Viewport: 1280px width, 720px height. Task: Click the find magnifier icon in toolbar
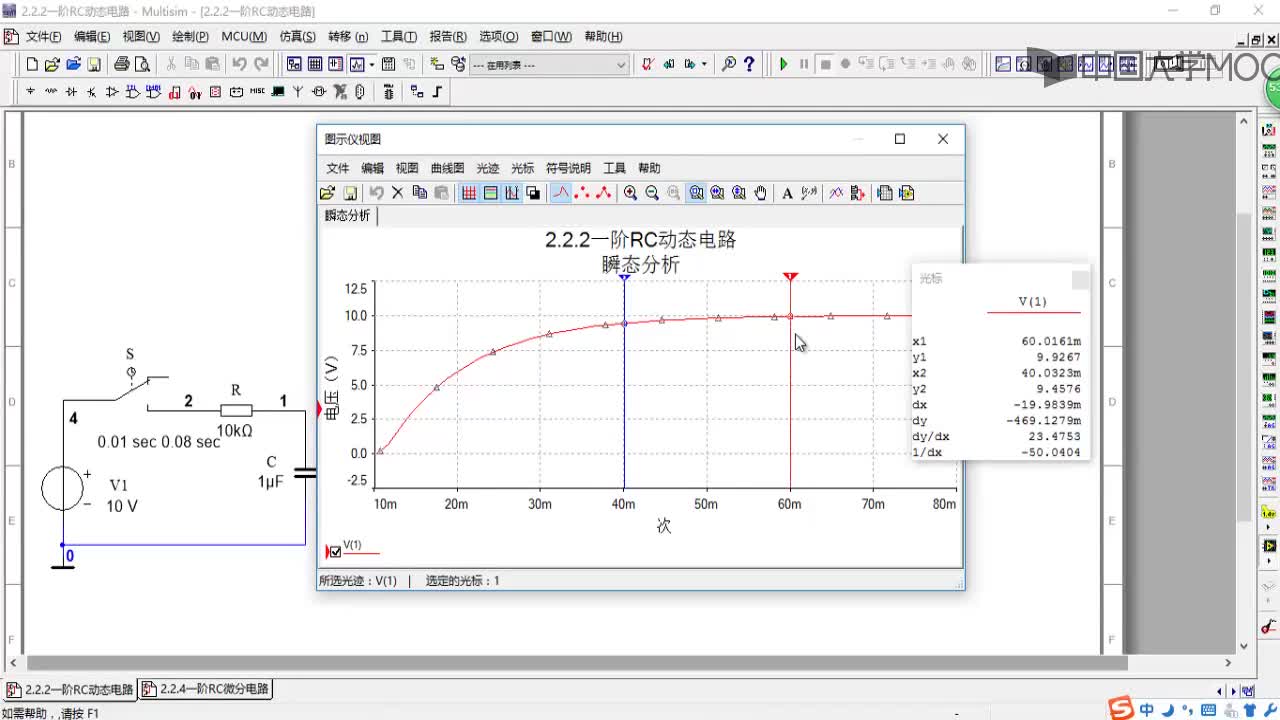pyautogui.click(x=729, y=64)
